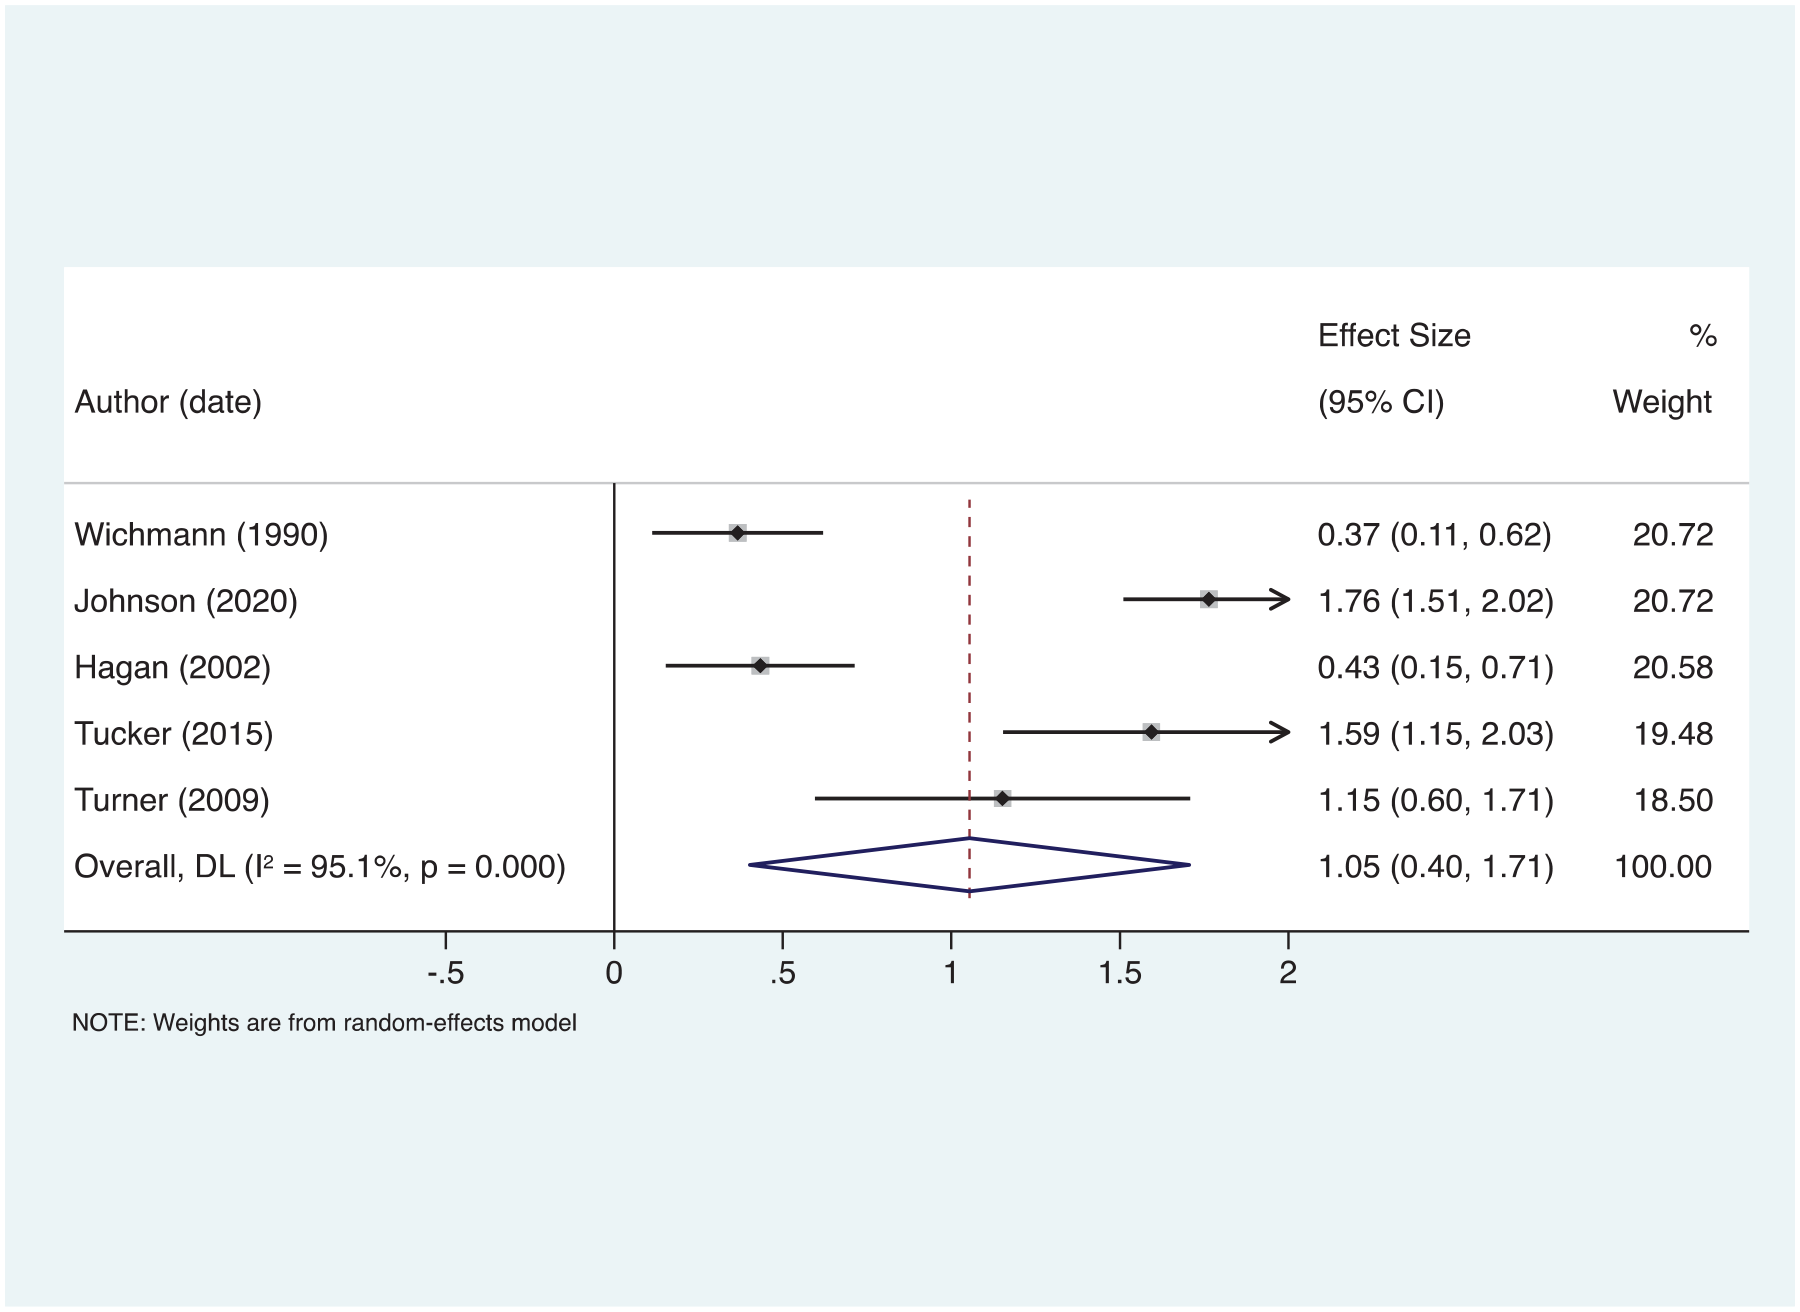Click the axis tick label 1.5

click(1119, 972)
